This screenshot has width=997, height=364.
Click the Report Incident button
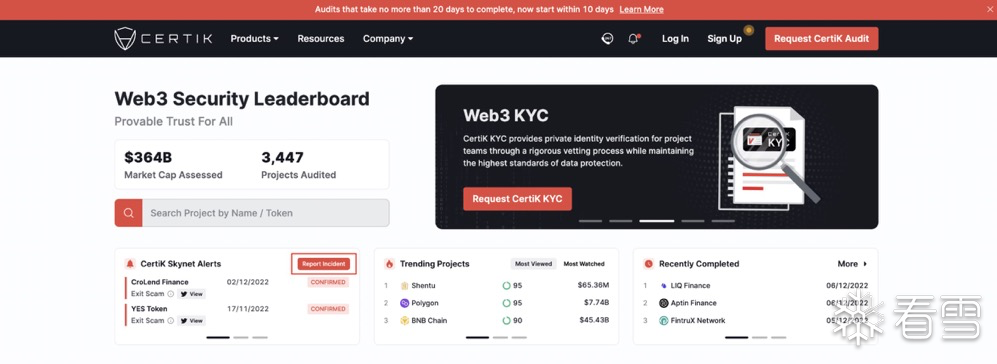pos(324,263)
